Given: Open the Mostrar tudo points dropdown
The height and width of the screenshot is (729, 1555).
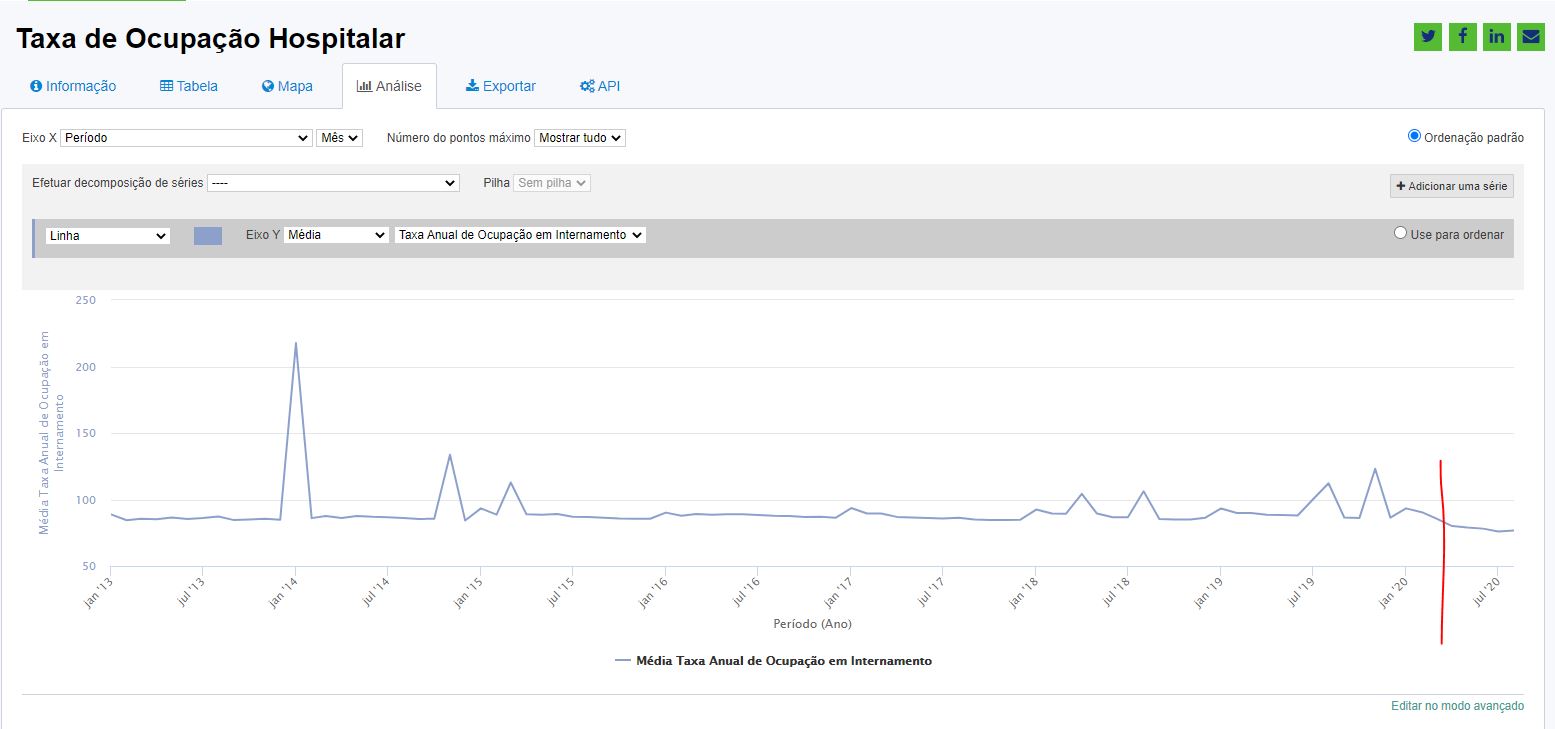Looking at the screenshot, I should [580, 138].
